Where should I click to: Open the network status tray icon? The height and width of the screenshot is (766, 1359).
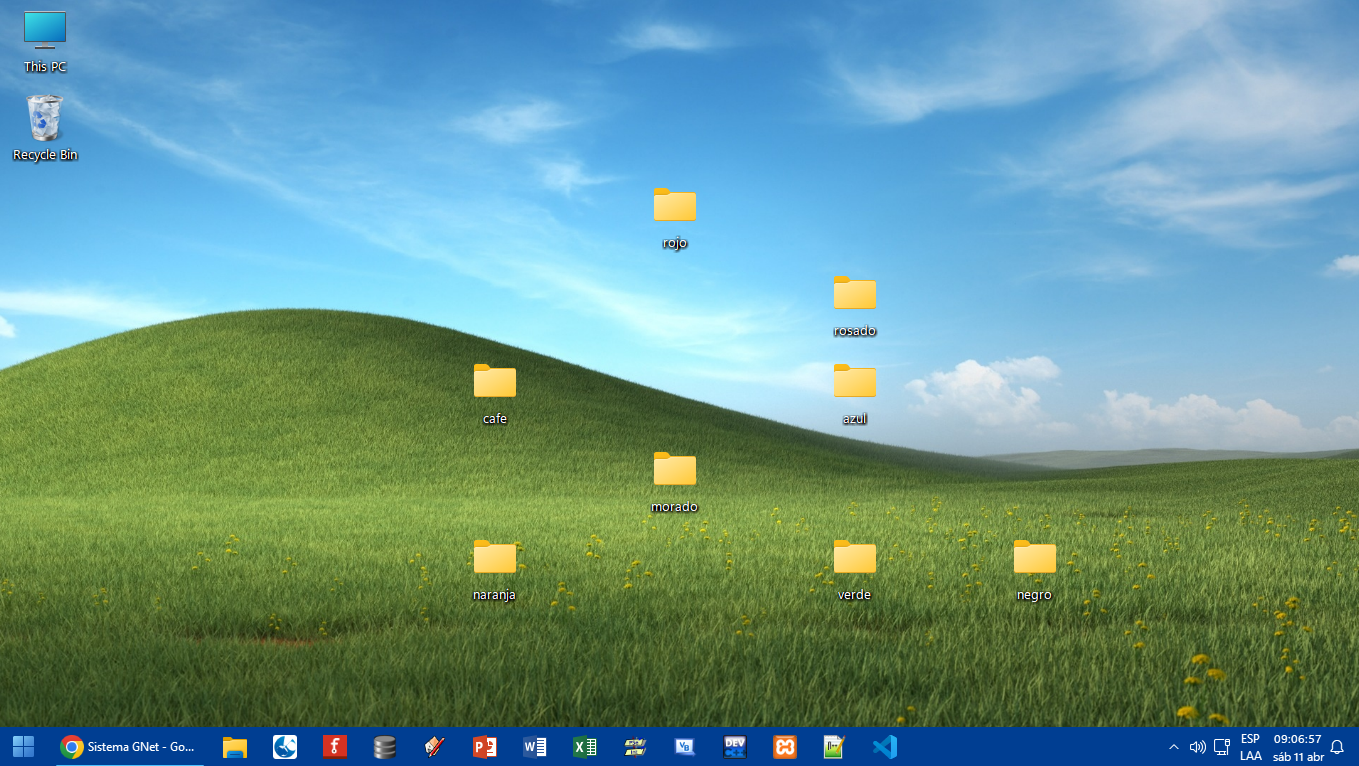tap(1221, 747)
